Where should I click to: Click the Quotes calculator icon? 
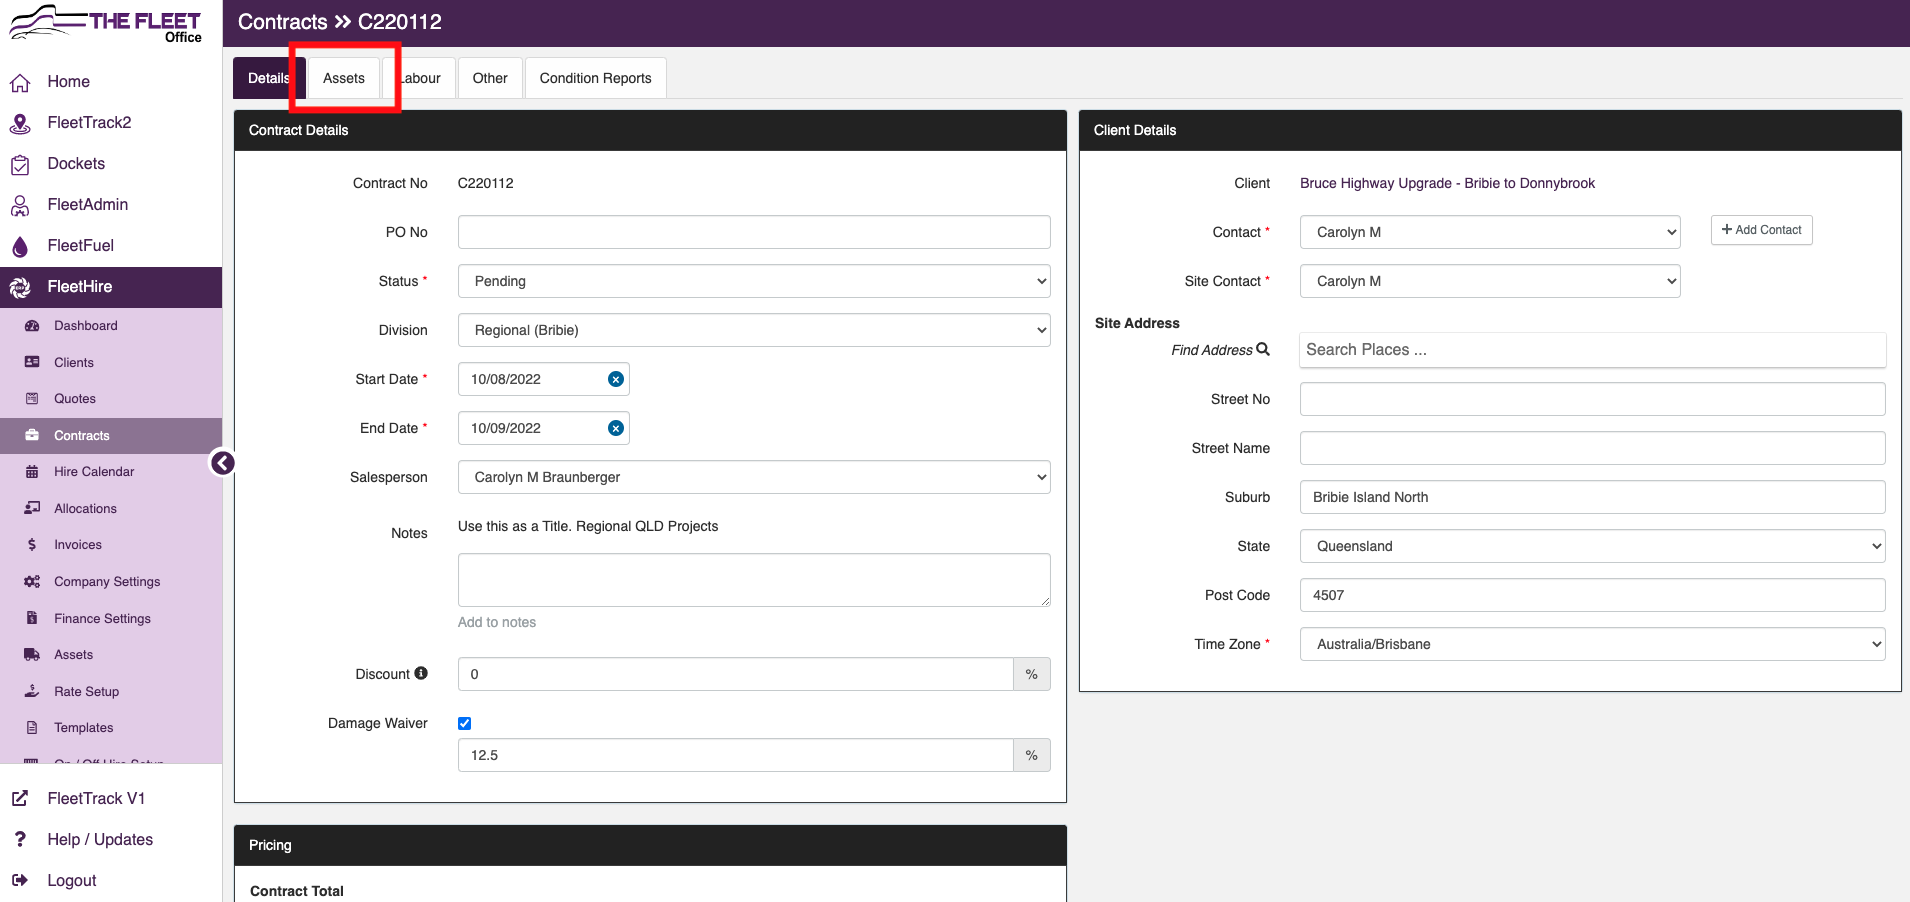(32, 399)
